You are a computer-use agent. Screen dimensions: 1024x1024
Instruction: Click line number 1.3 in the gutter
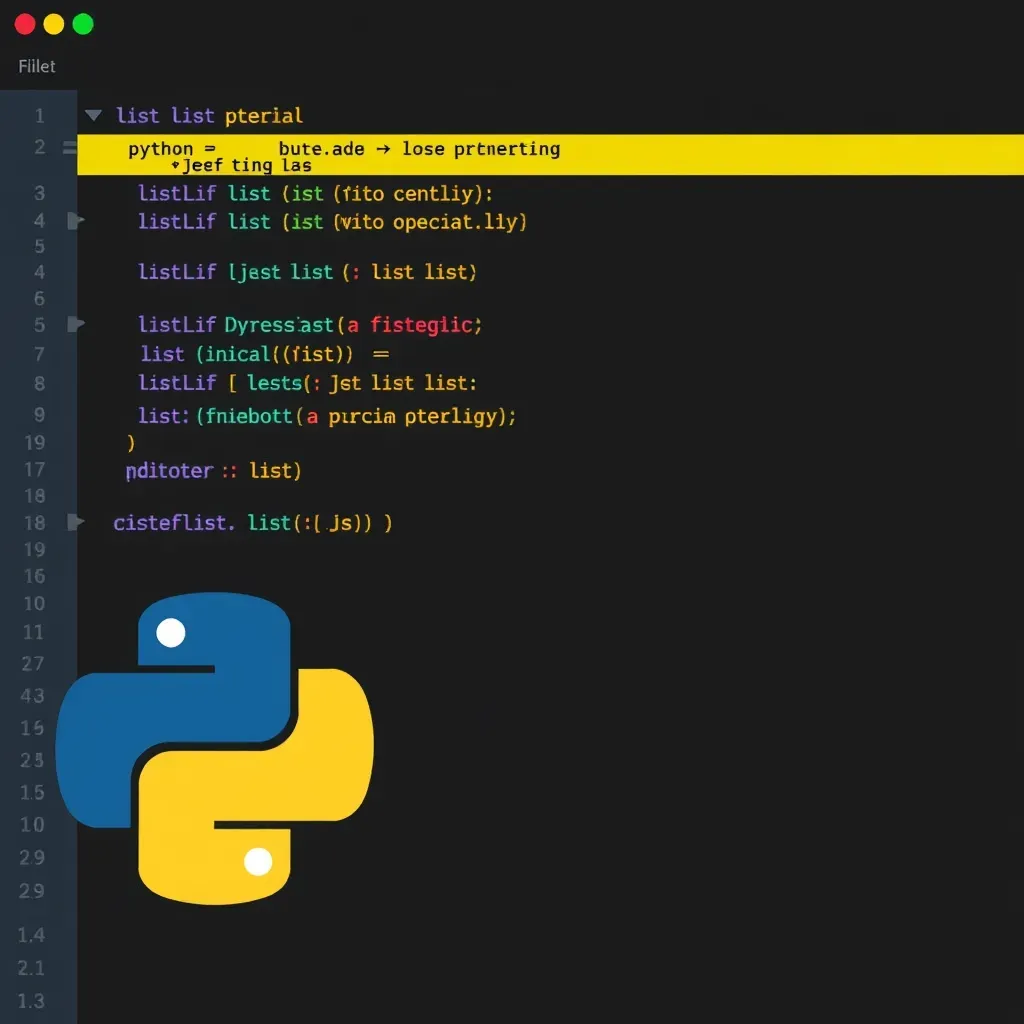click(x=31, y=1001)
